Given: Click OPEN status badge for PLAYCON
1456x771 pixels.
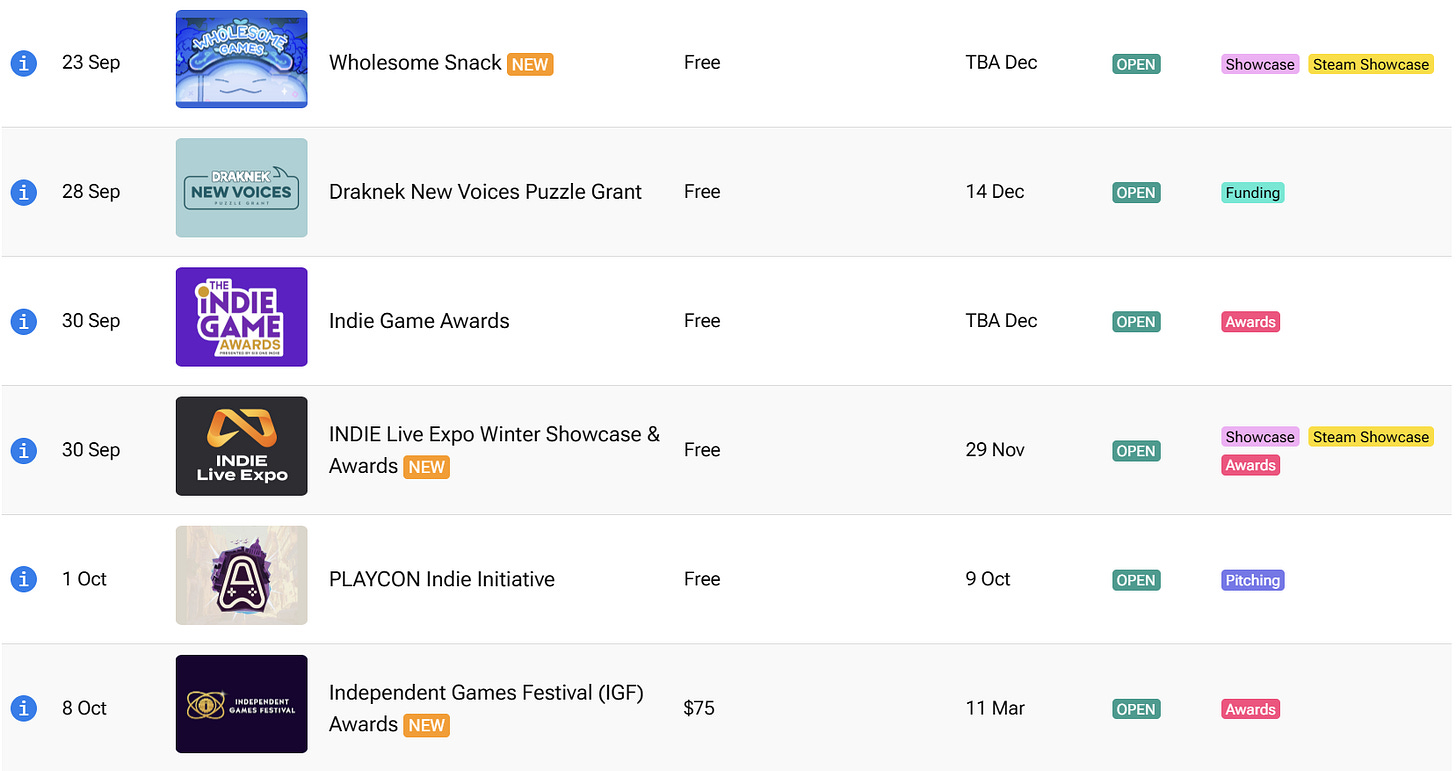Looking at the screenshot, I should (x=1136, y=580).
